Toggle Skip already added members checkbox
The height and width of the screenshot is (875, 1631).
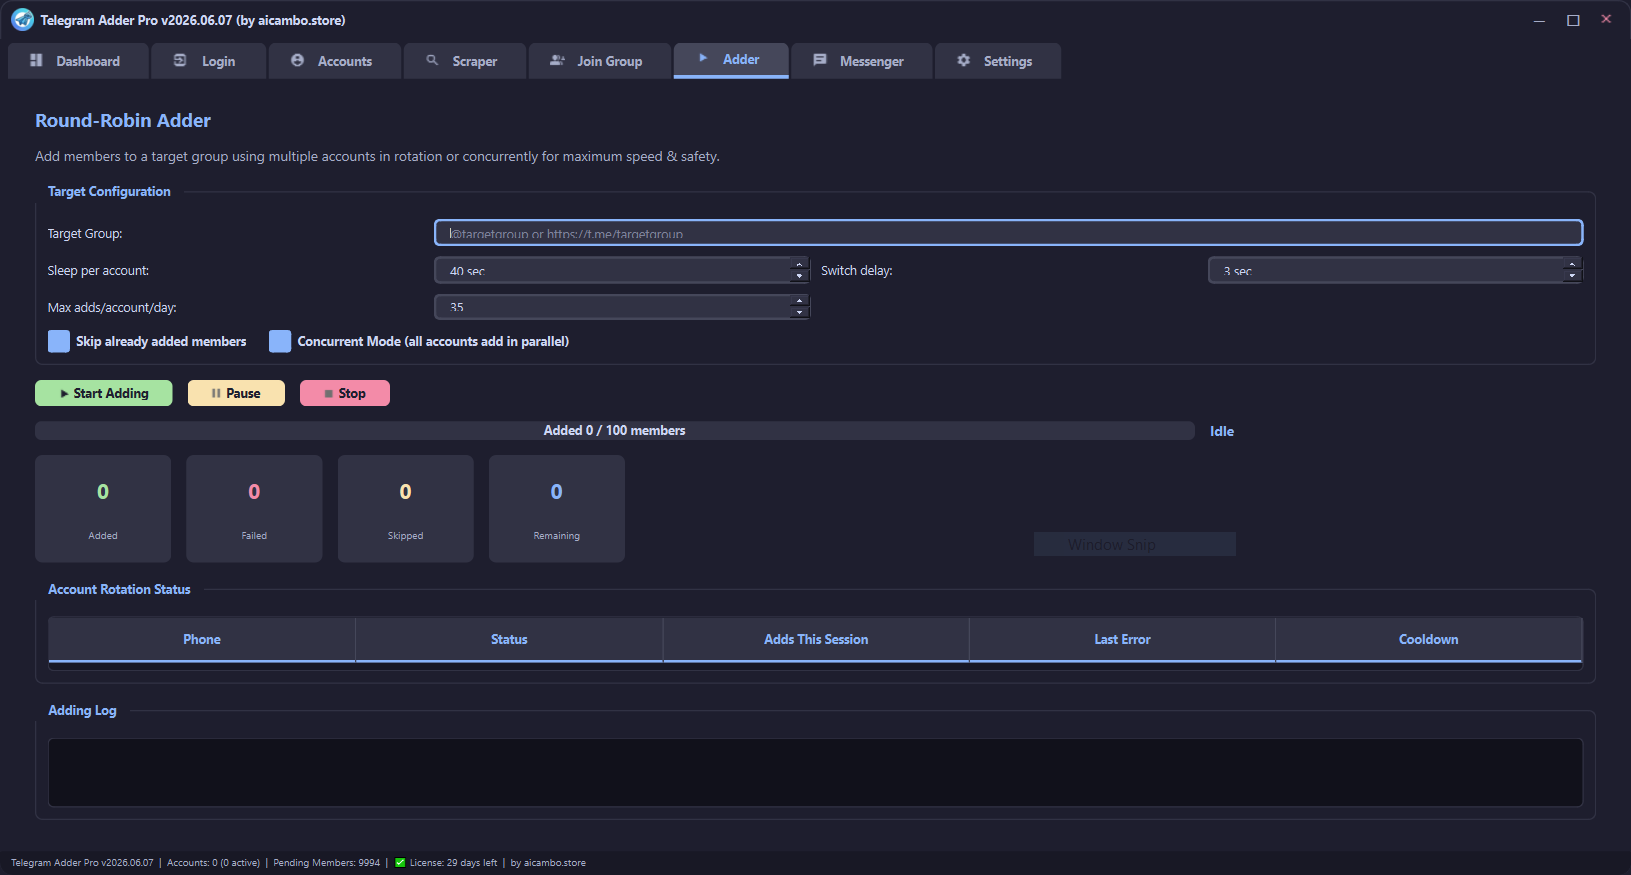pos(59,341)
